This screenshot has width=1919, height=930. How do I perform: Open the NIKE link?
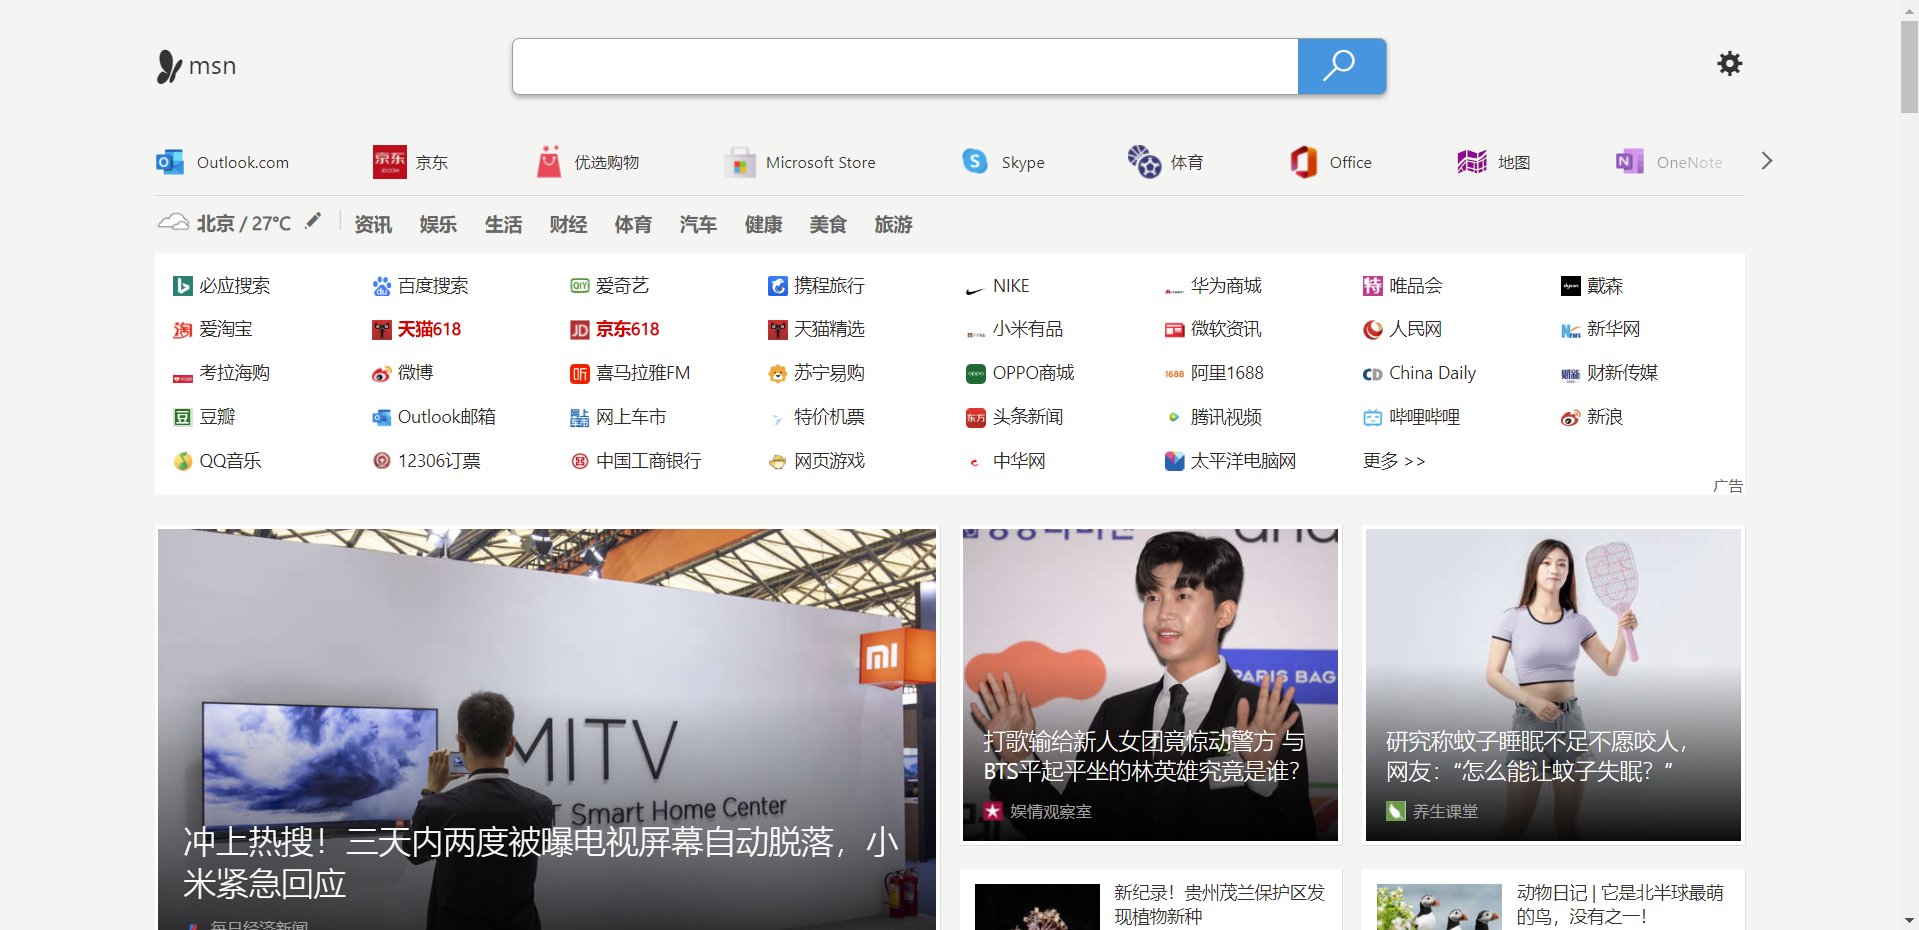[x=1011, y=286]
